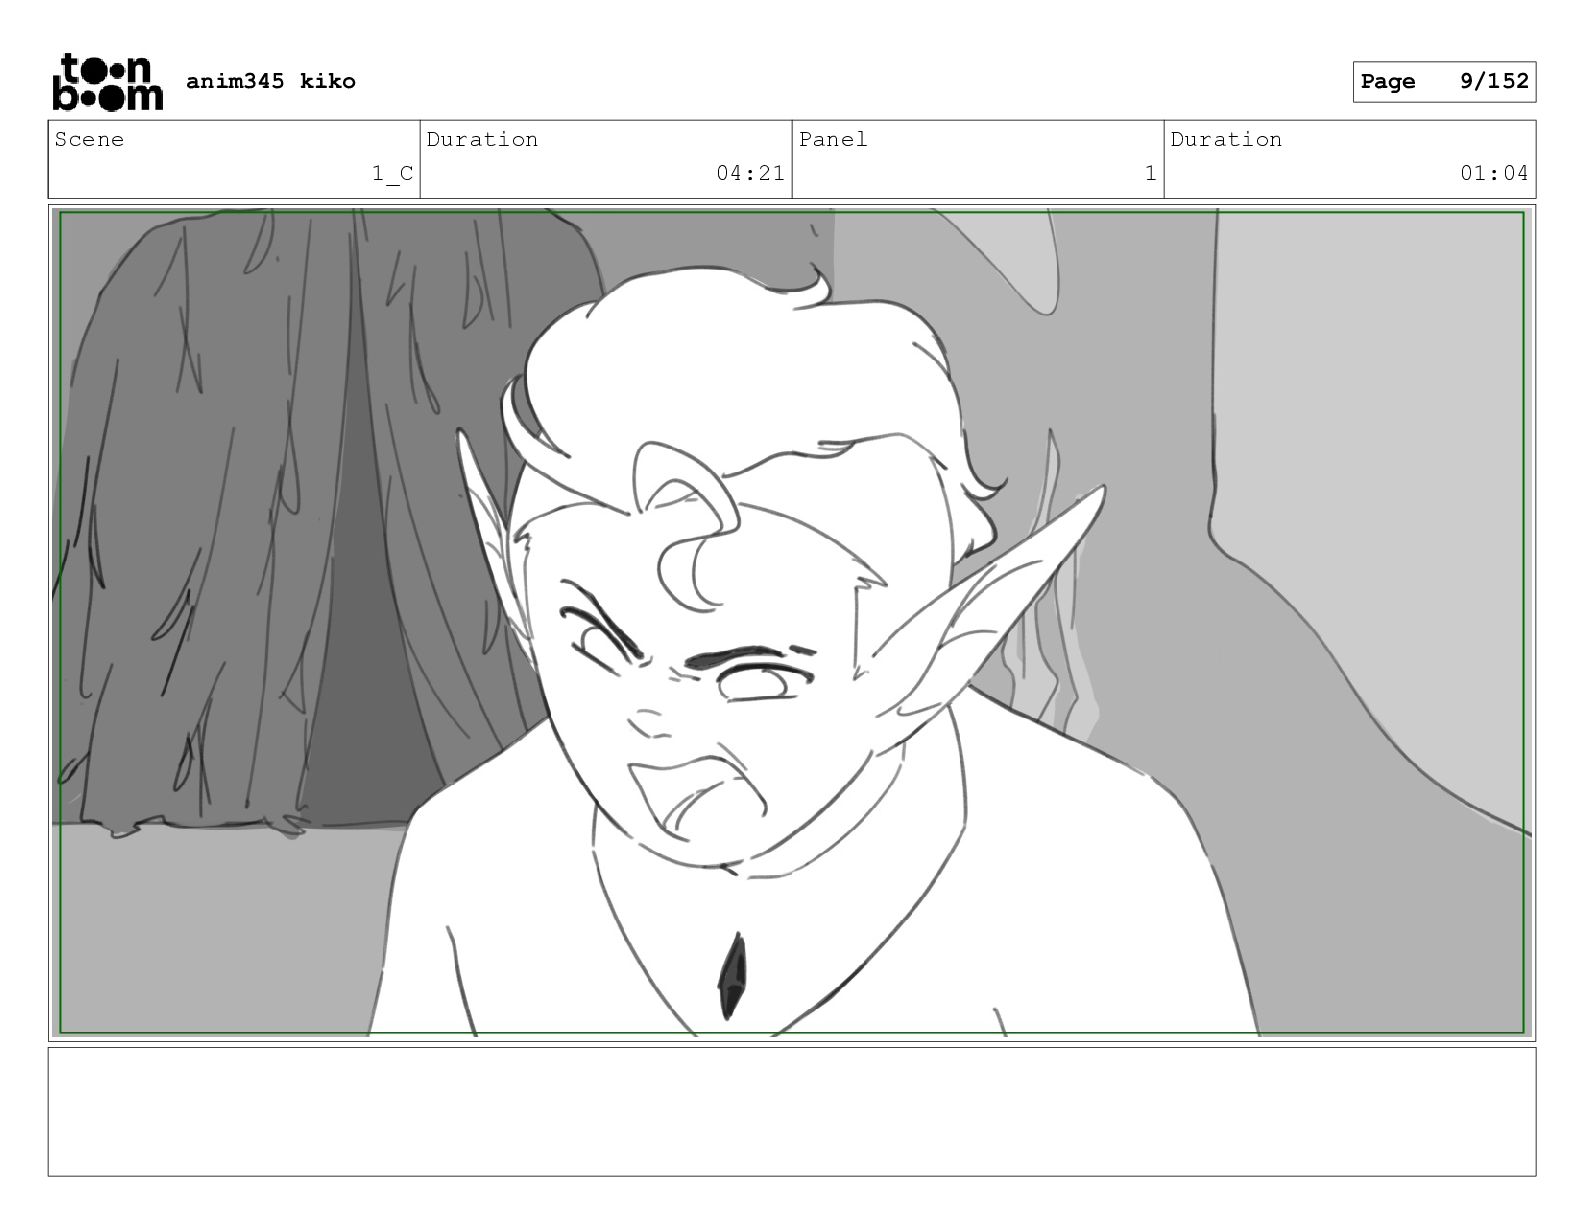Click the Panel label
Image resolution: width=1584 pixels, height=1224 pixels.
(833, 139)
